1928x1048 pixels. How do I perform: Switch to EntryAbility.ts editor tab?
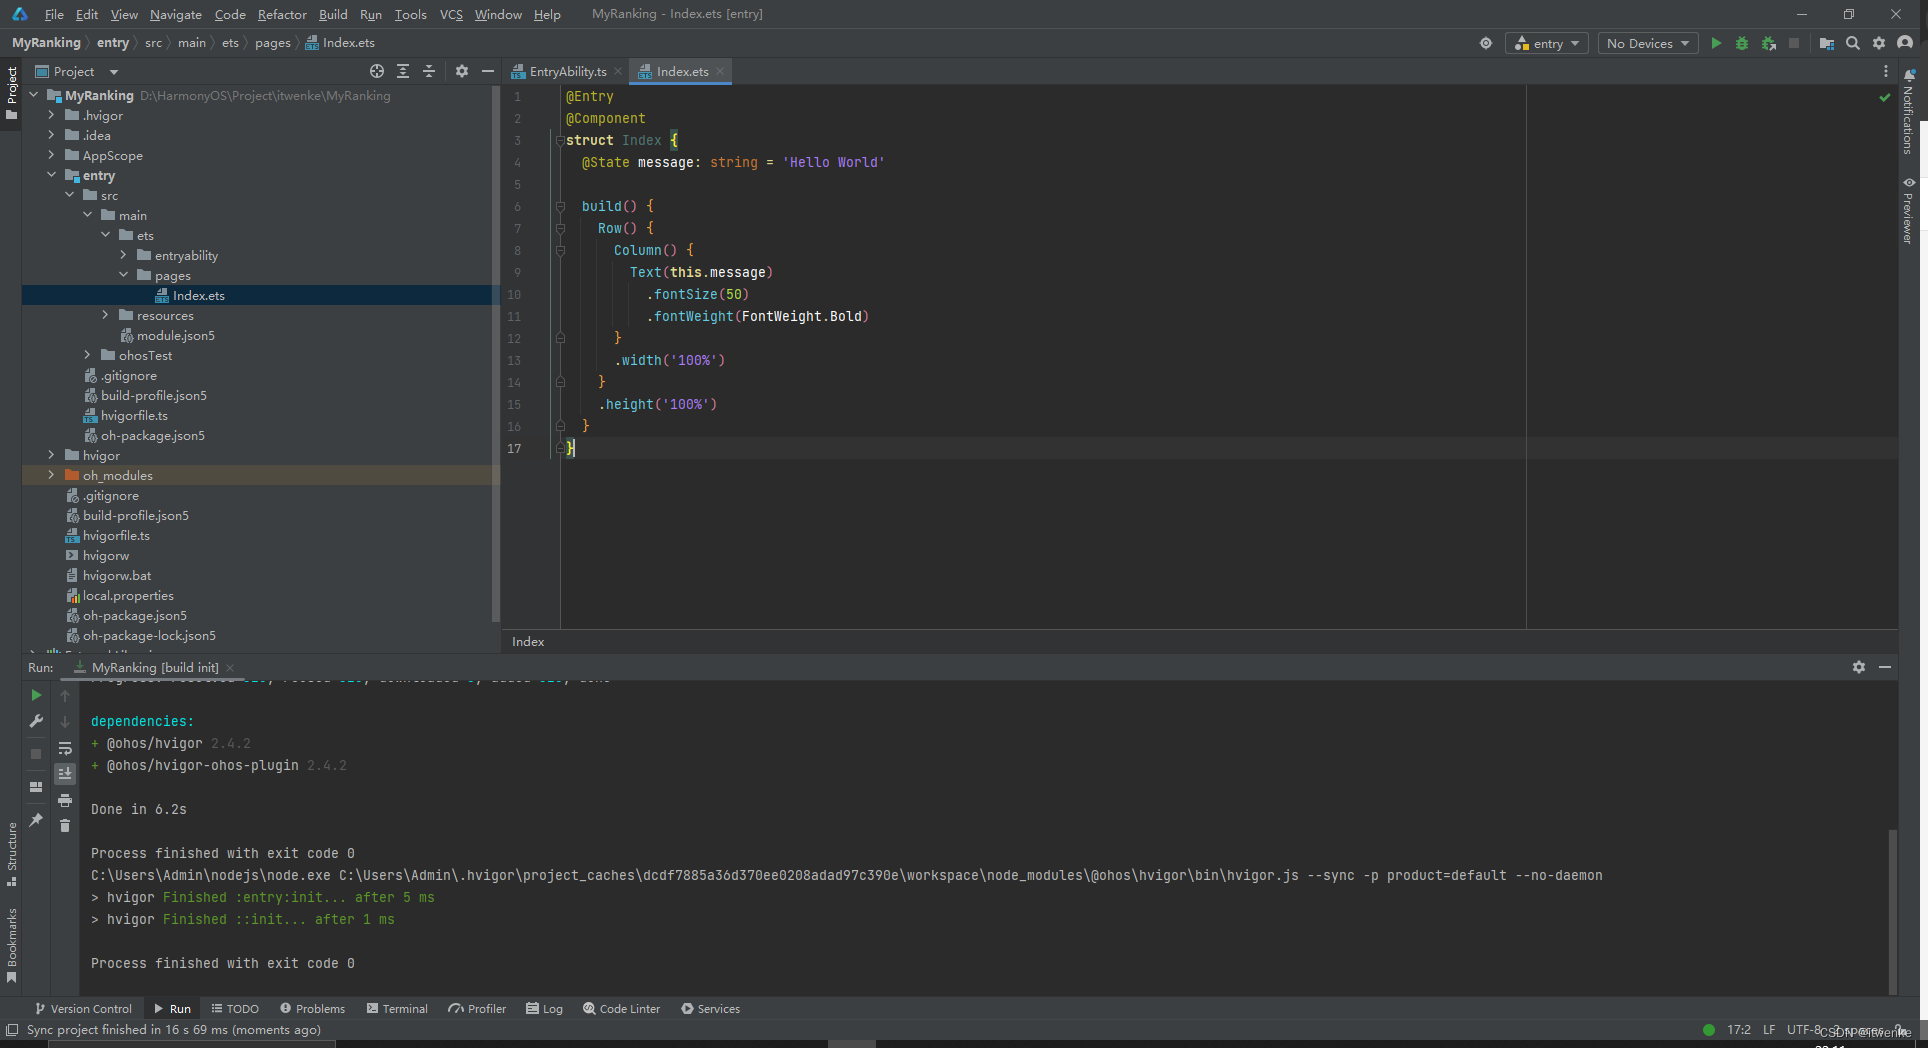(x=567, y=71)
